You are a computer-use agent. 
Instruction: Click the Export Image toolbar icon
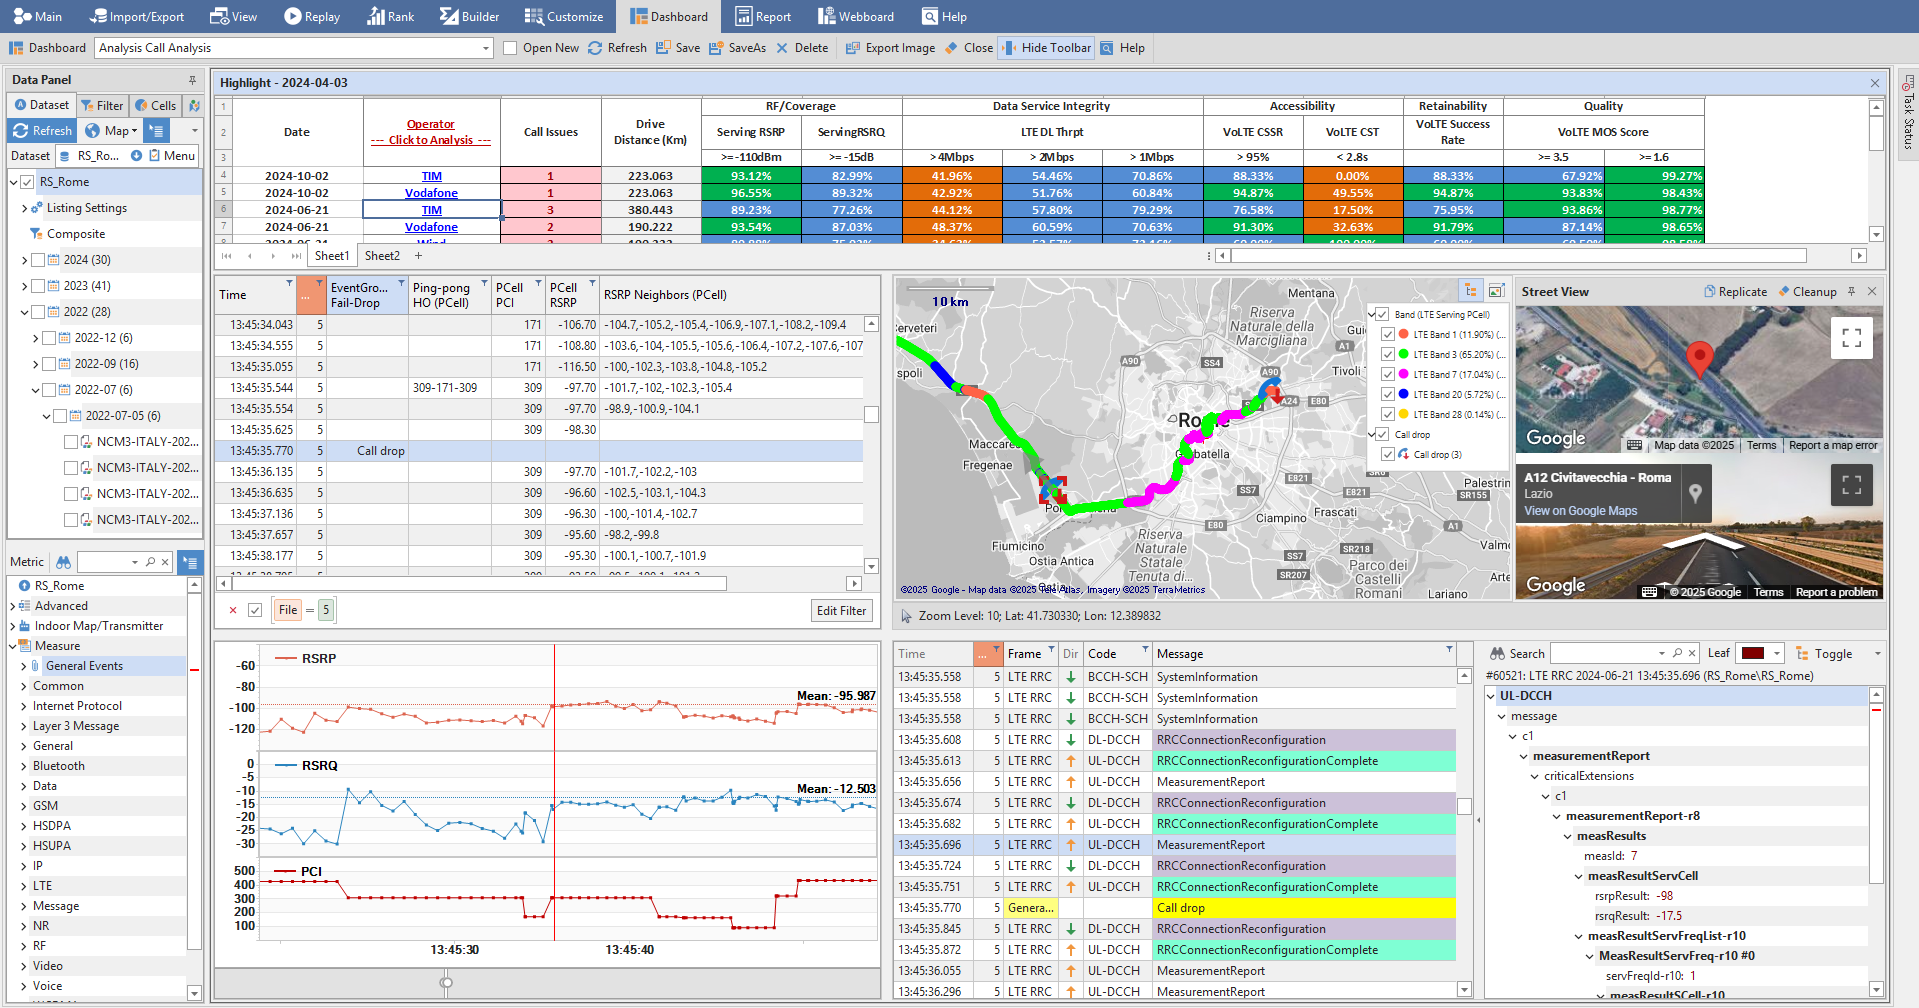(852, 48)
